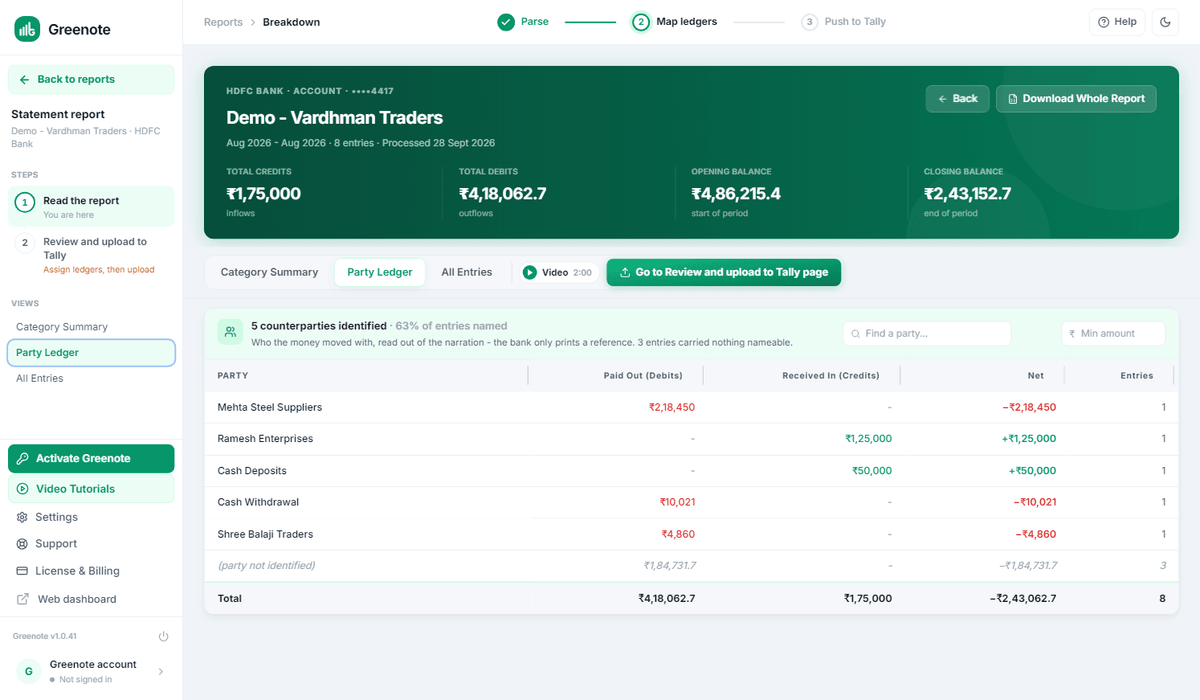Click the power icon beside Greenote v1.0.41
Viewport: 1200px width, 700px height.
164,637
